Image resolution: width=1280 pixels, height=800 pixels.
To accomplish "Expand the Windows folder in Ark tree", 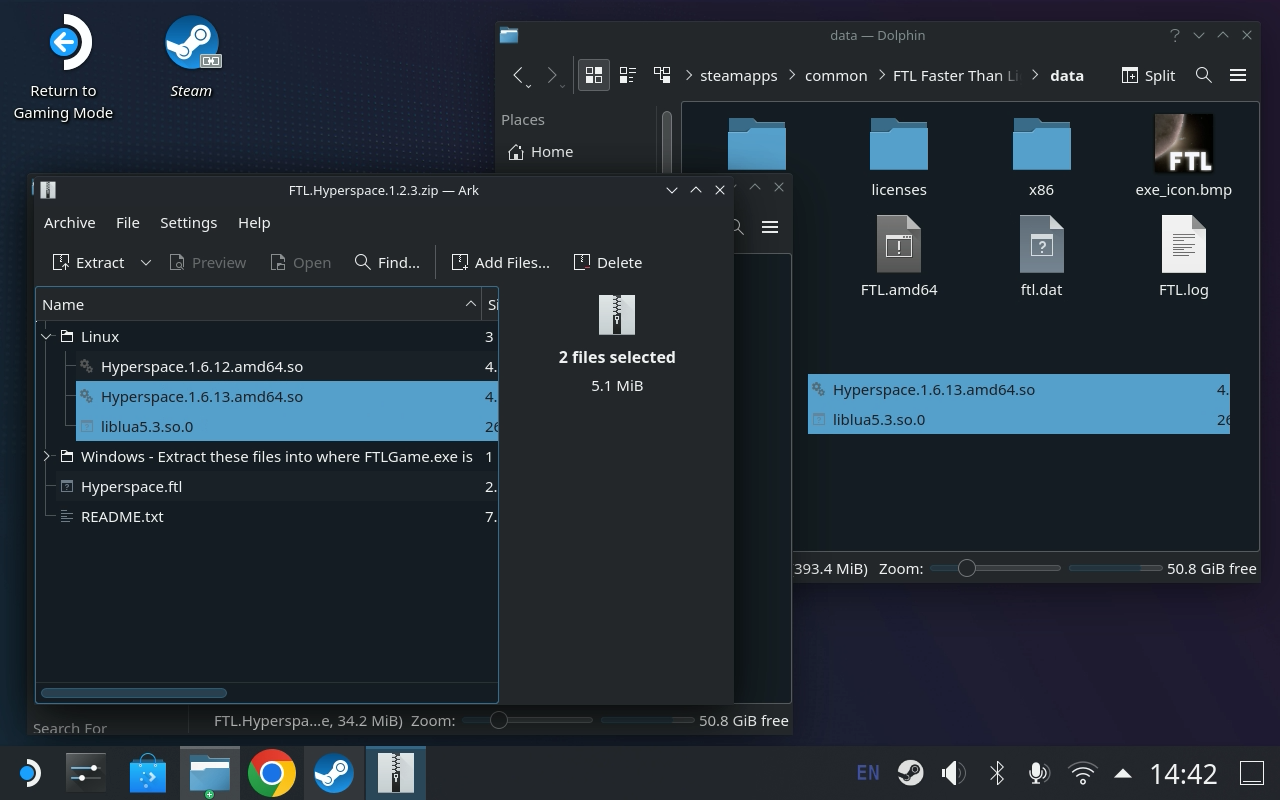I will 47,457.
